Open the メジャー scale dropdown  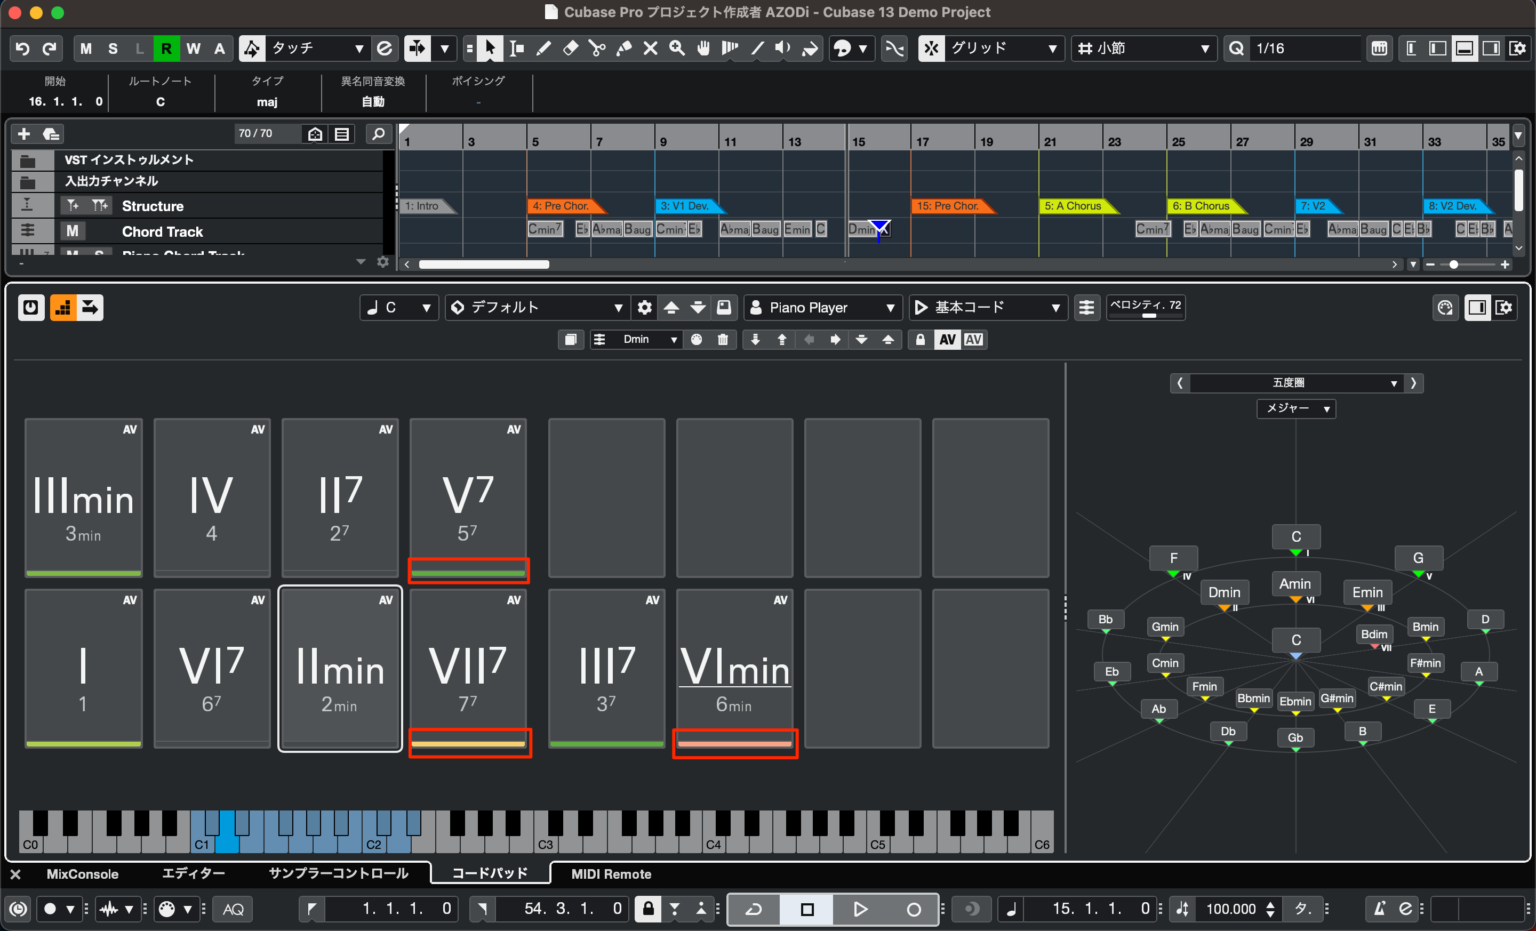click(x=1296, y=408)
